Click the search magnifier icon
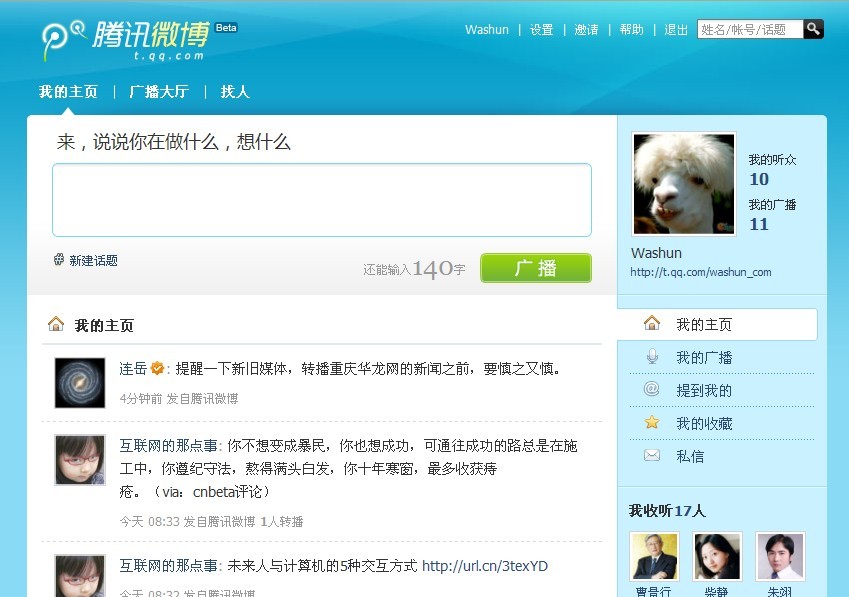 (813, 29)
